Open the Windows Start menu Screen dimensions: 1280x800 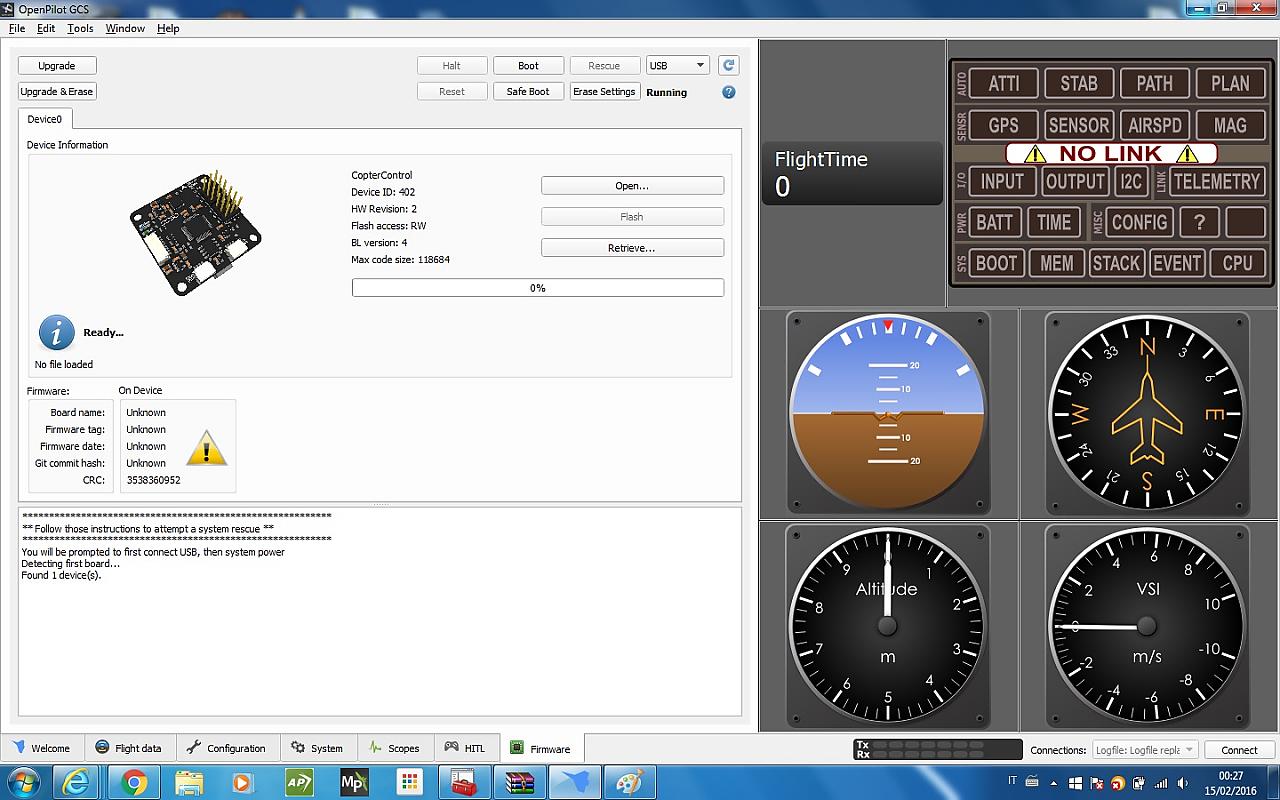pyautogui.click(x=22, y=782)
